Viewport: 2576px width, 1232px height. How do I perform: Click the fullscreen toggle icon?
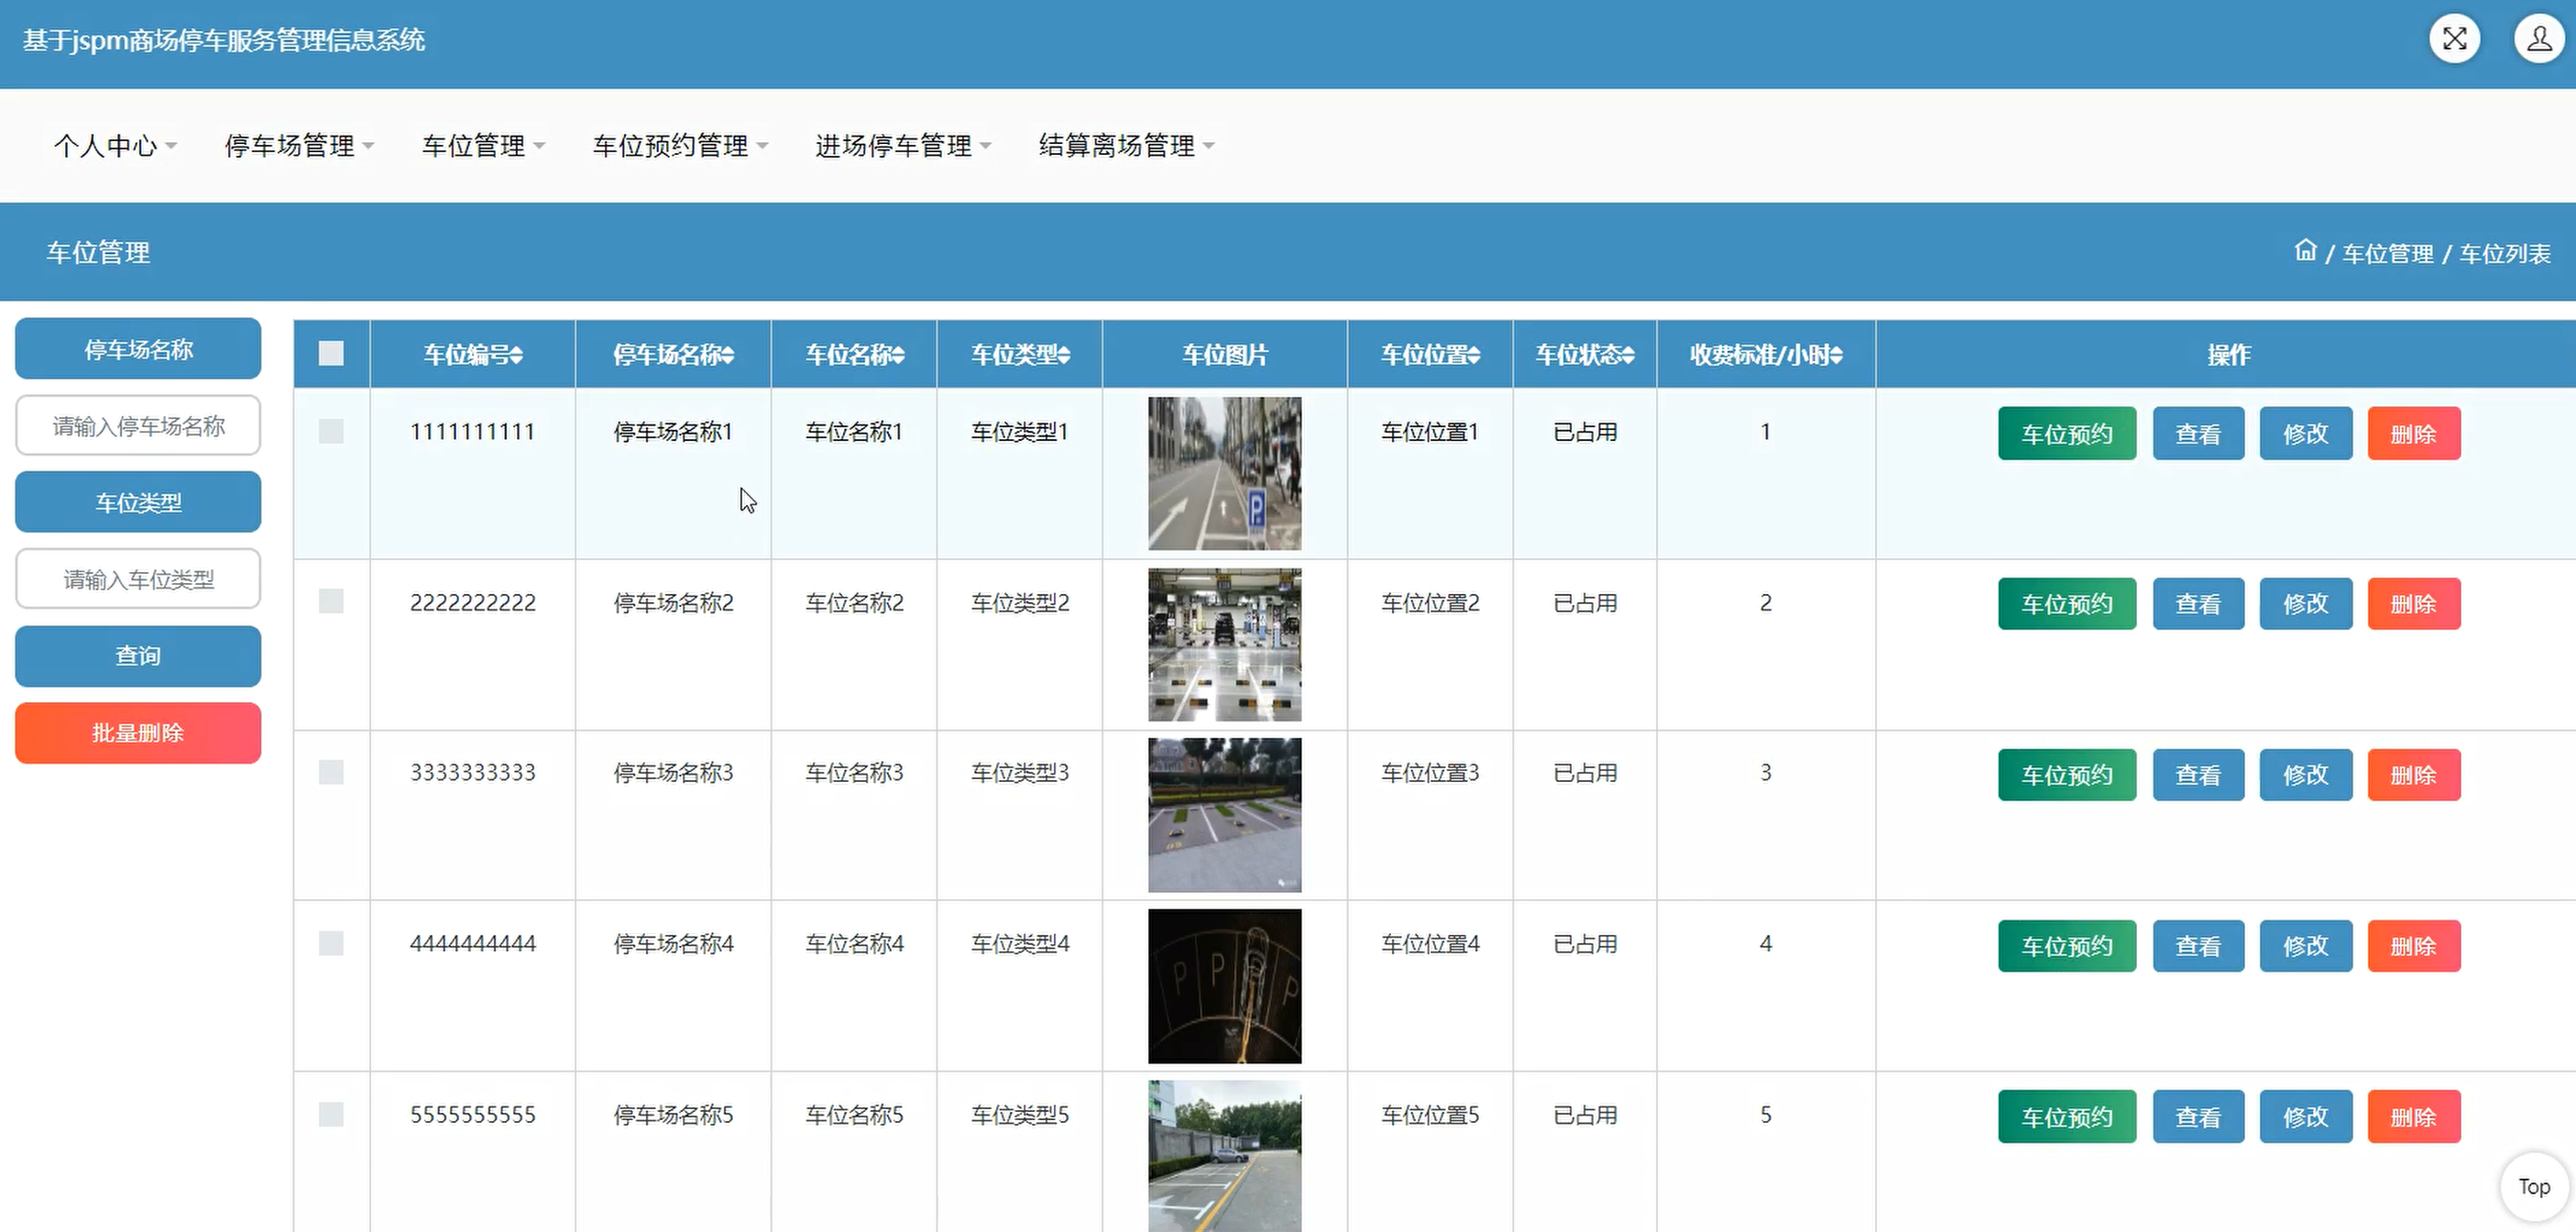[2455, 39]
